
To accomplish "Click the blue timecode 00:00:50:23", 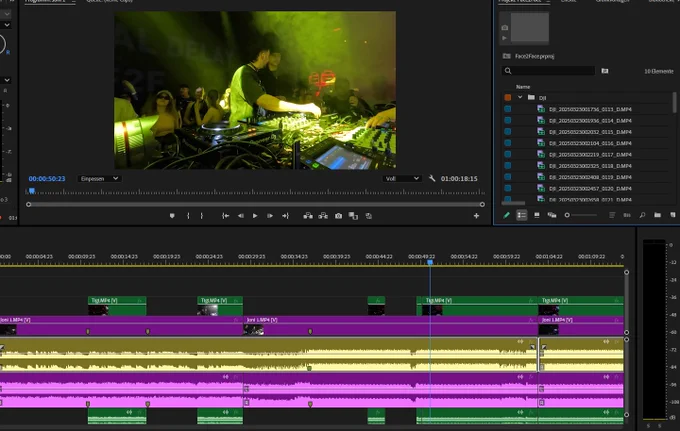I will [47, 179].
